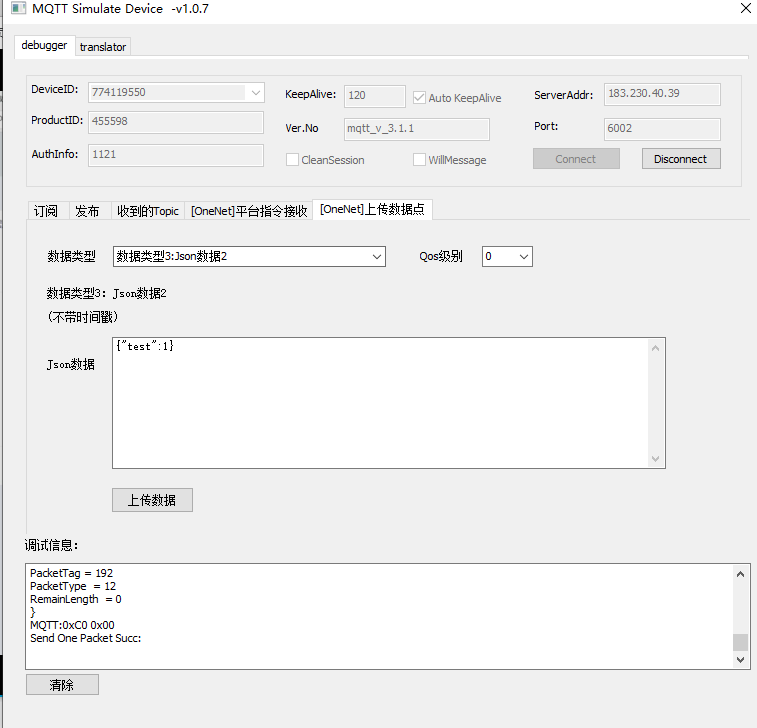Viewport: 757px width, 728px height.
Task: Open the DeviceID dropdown list
Action: (255, 92)
